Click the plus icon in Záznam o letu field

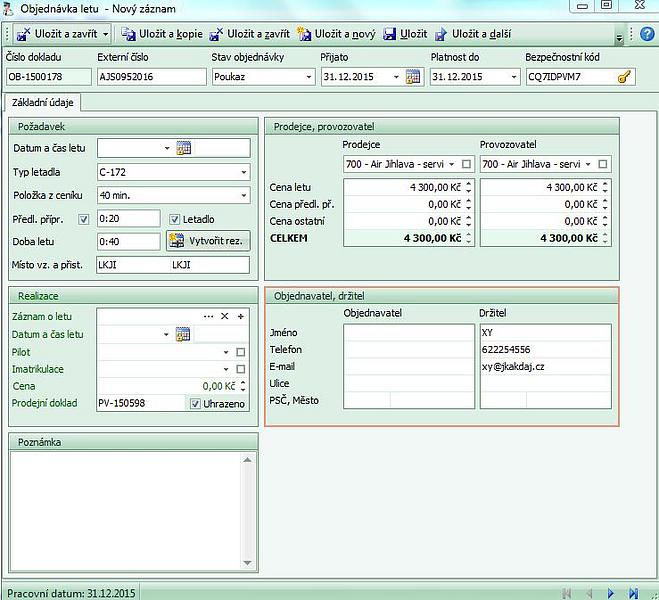click(241, 316)
